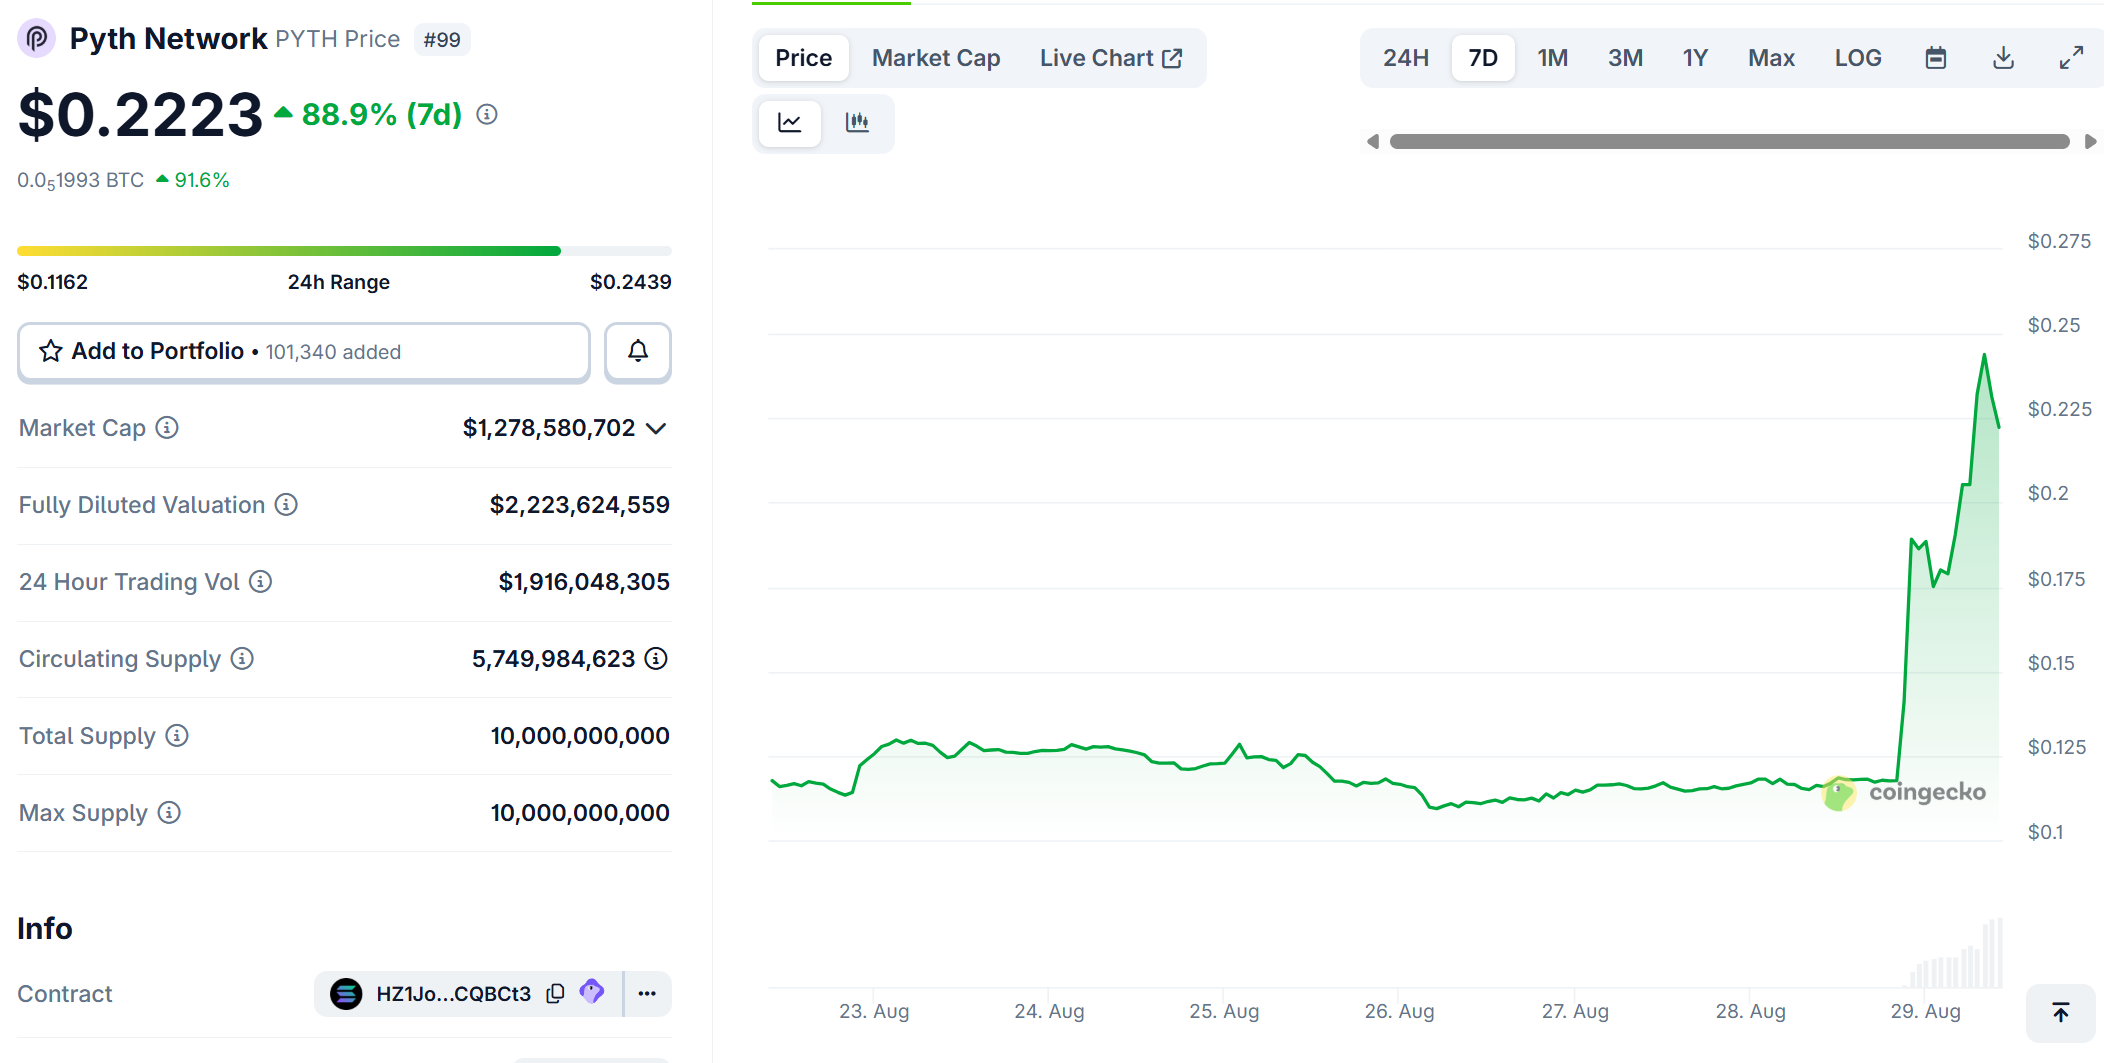Open the calendar date range picker
Image resolution: width=2125 pixels, height=1063 pixels.
(x=1935, y=58)
